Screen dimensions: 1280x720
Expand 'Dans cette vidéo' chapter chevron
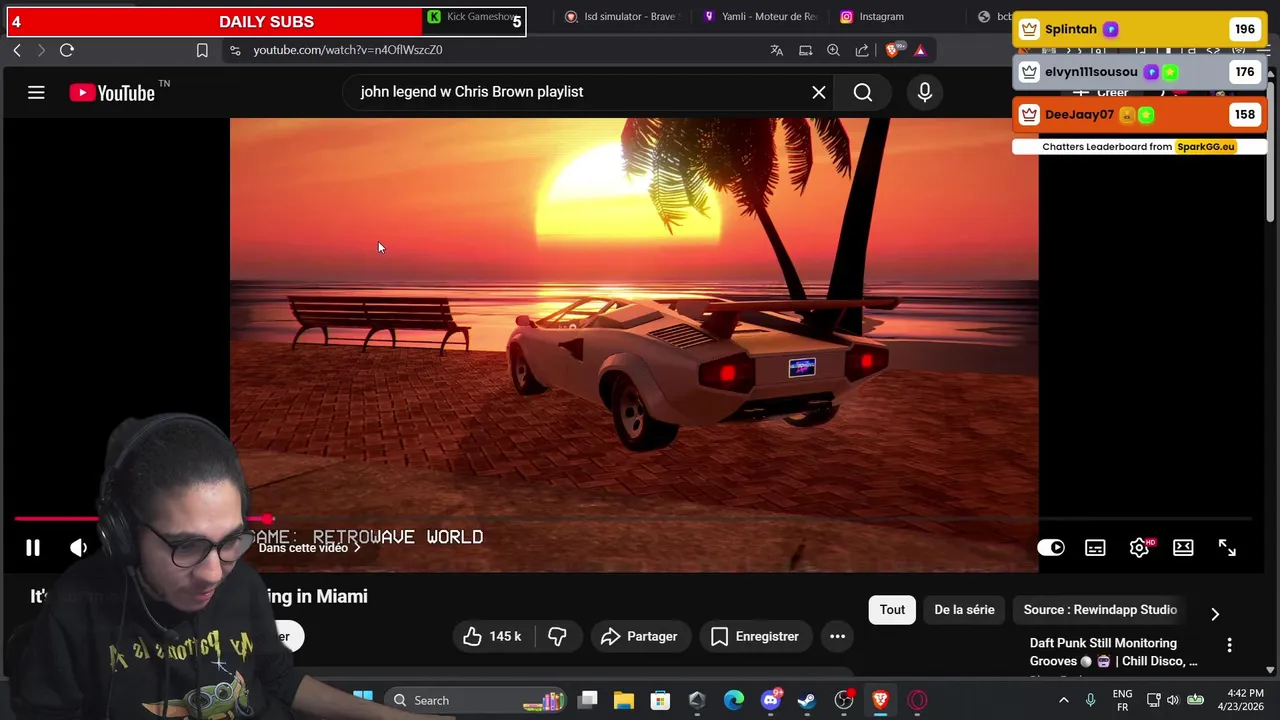pyautogui.click(x=357, y=548)
